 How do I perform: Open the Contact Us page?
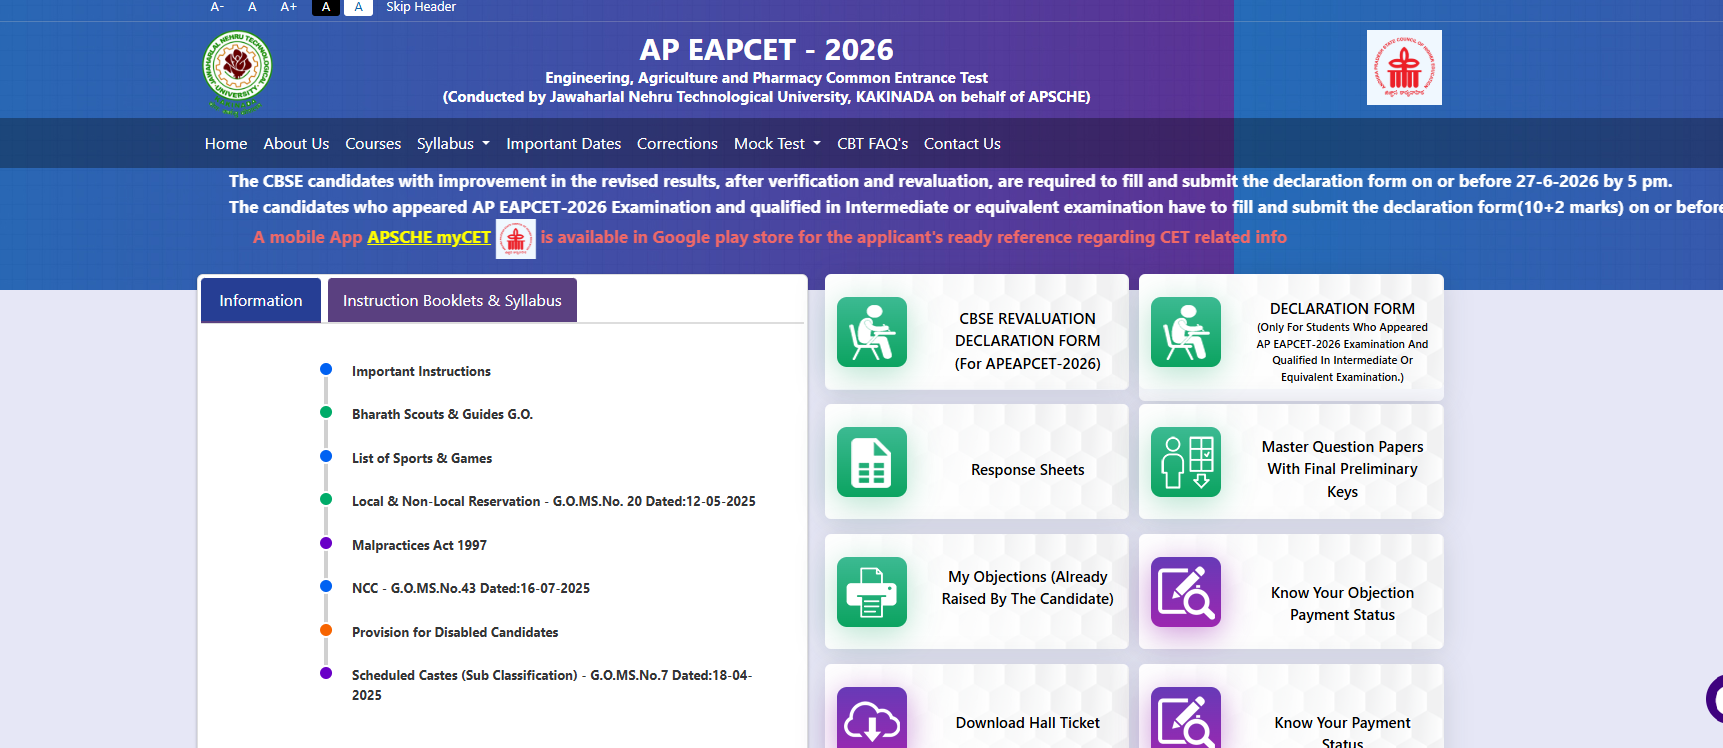[x=962, y=143]
